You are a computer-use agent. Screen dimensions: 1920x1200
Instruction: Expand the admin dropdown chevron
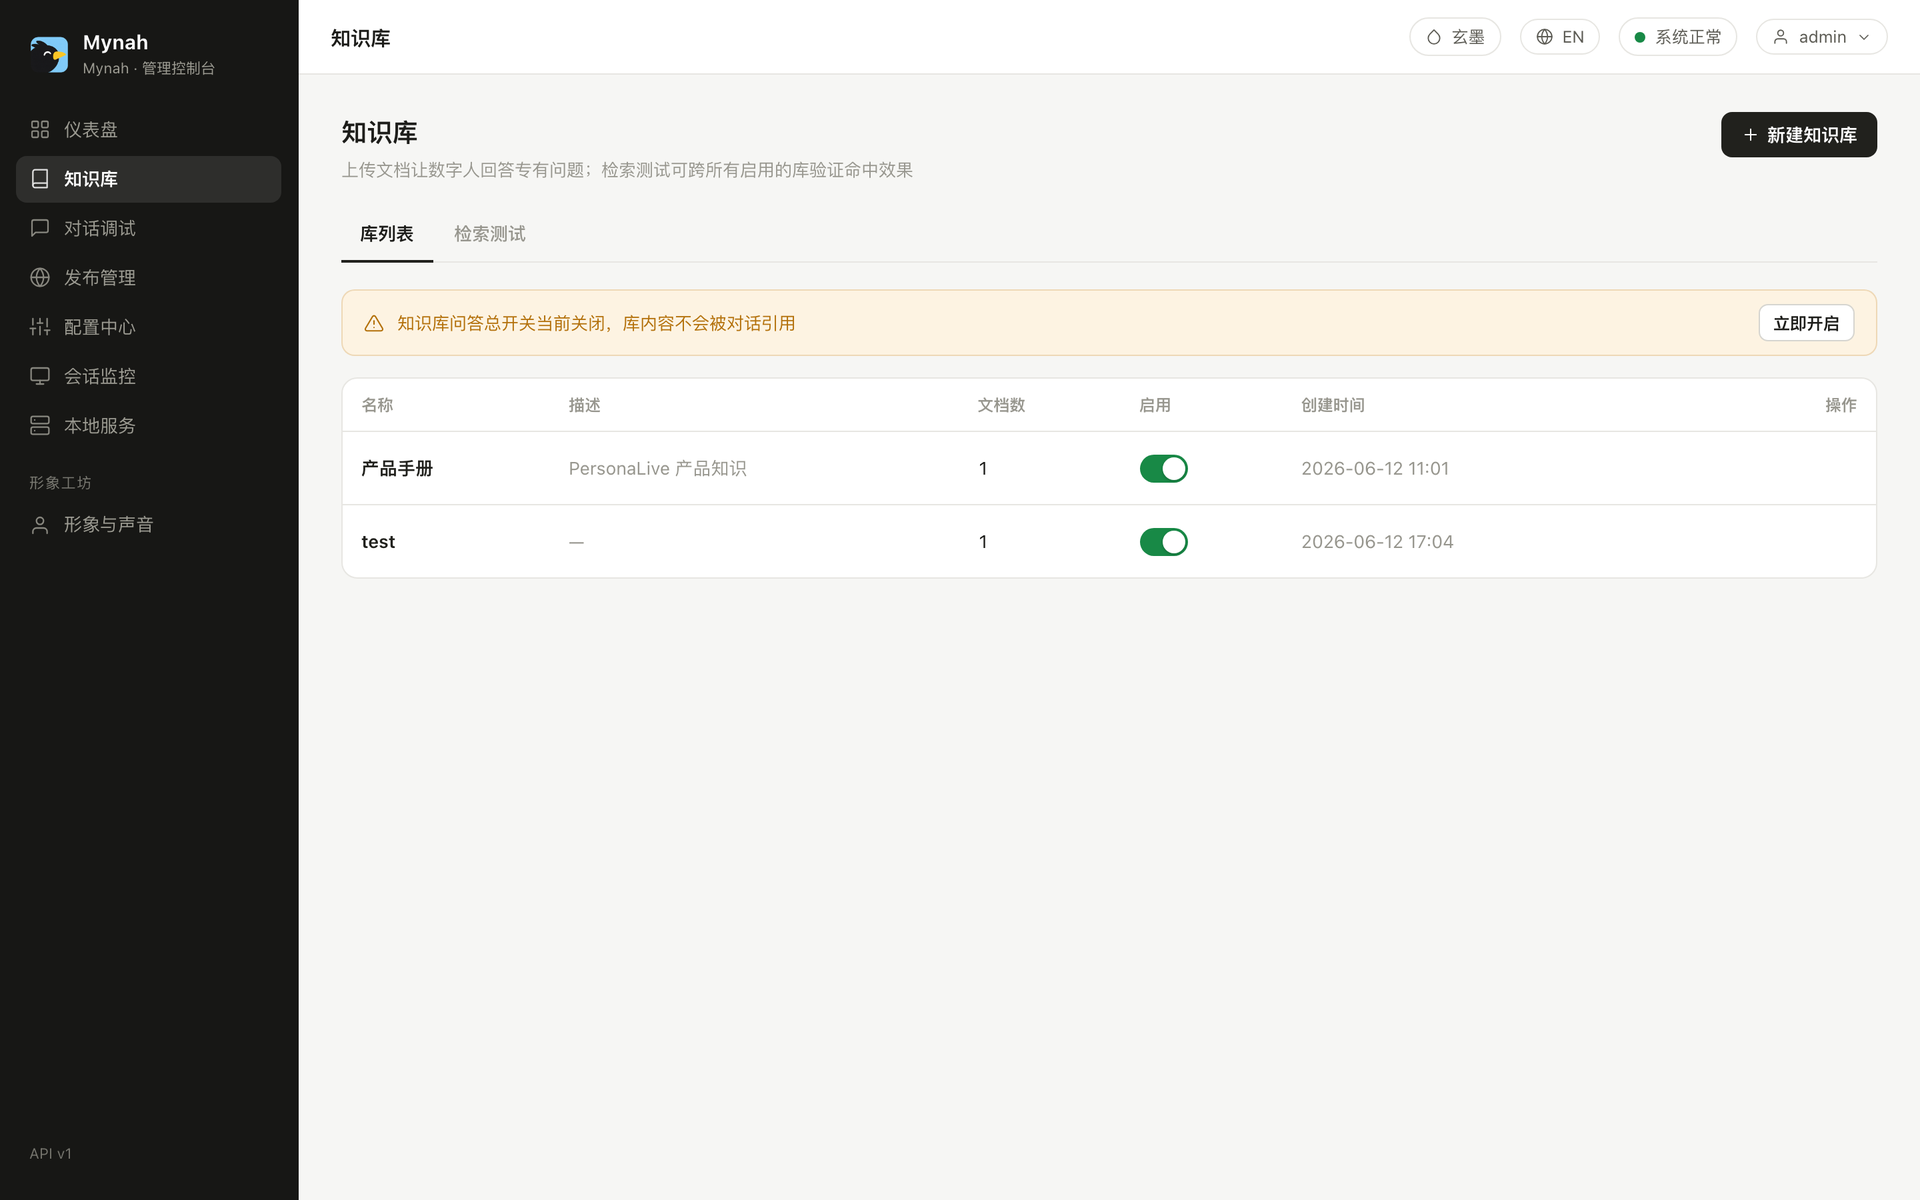(x=1864, y=37)
